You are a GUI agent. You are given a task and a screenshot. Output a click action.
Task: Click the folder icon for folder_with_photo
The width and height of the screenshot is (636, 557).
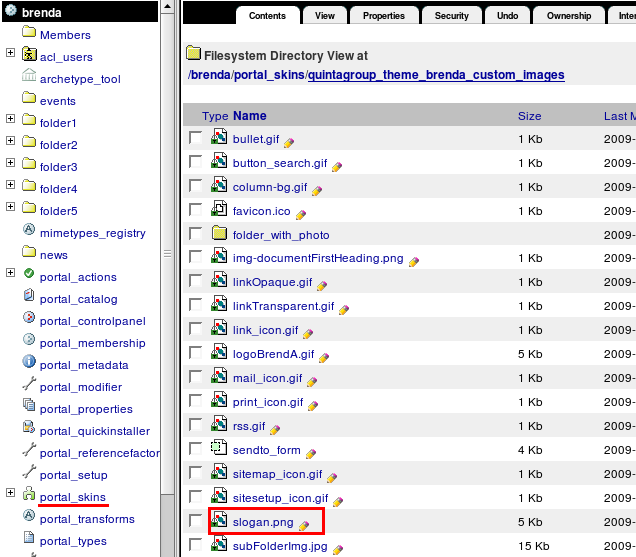click(220, 234)
